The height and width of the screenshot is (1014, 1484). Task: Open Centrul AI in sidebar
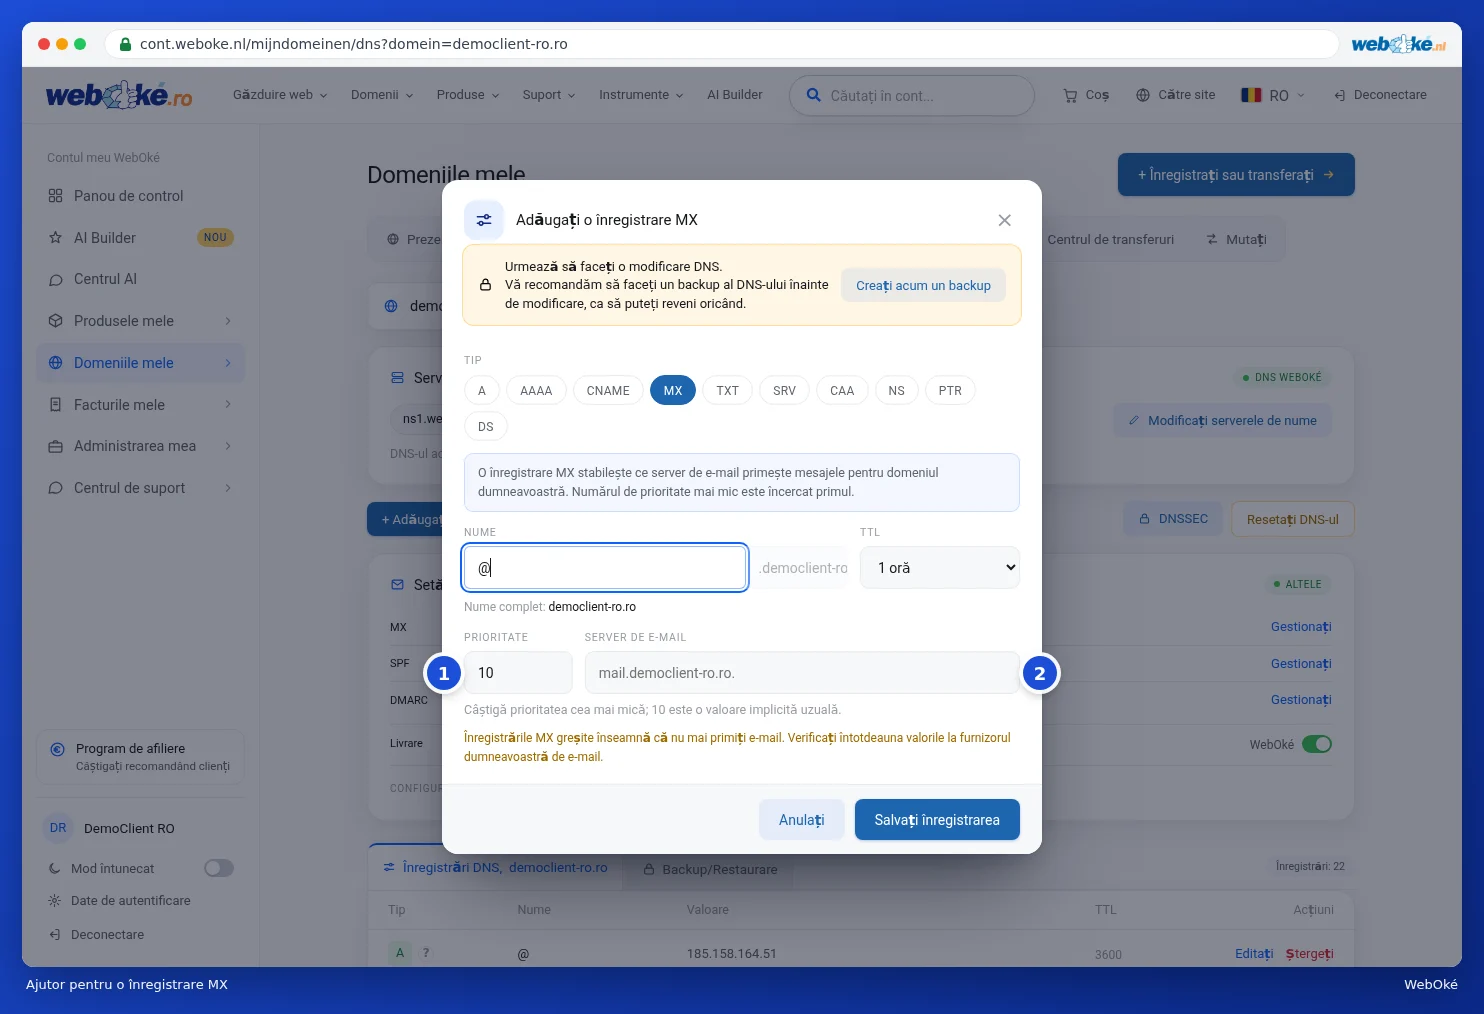click(140, 279)
